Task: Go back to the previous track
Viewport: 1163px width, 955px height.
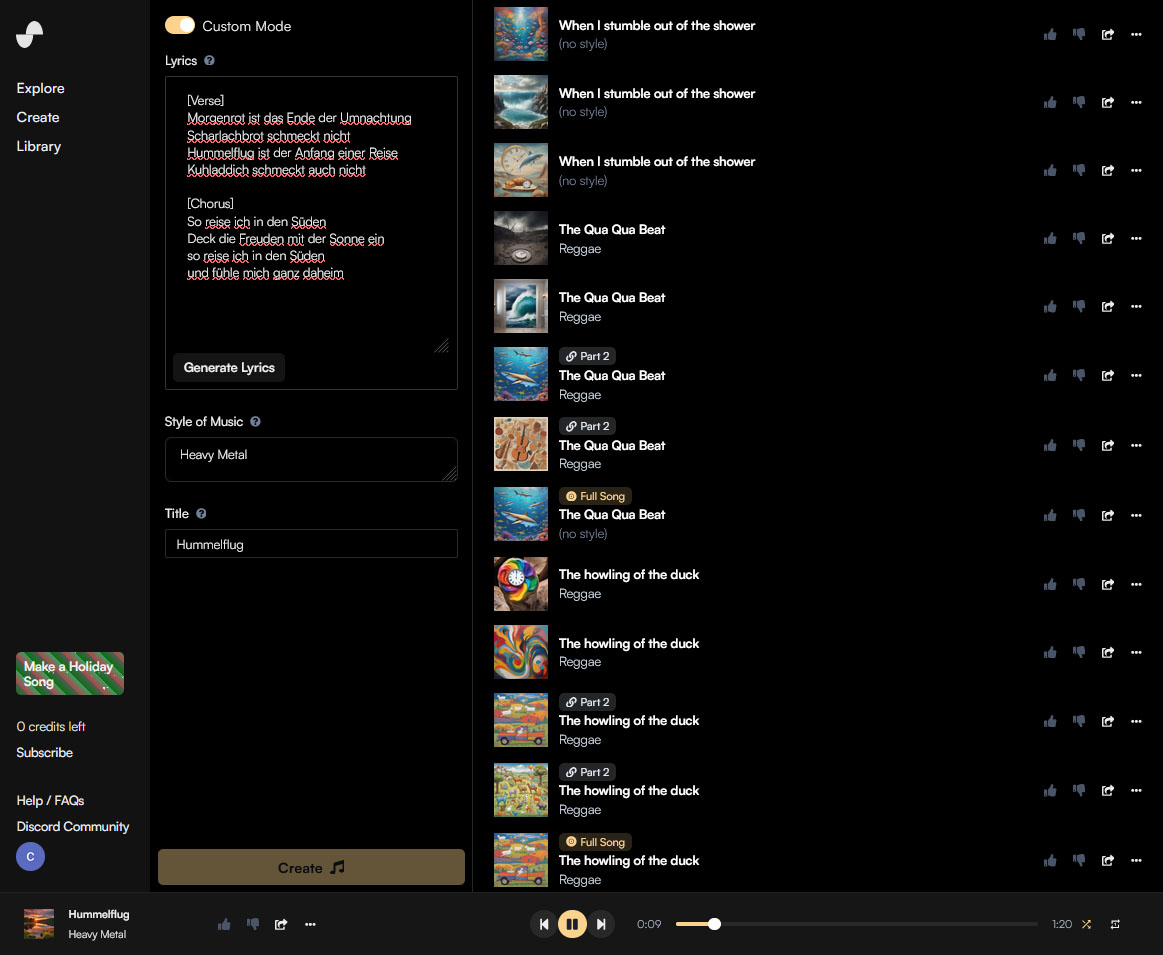Action: point(543,924)
